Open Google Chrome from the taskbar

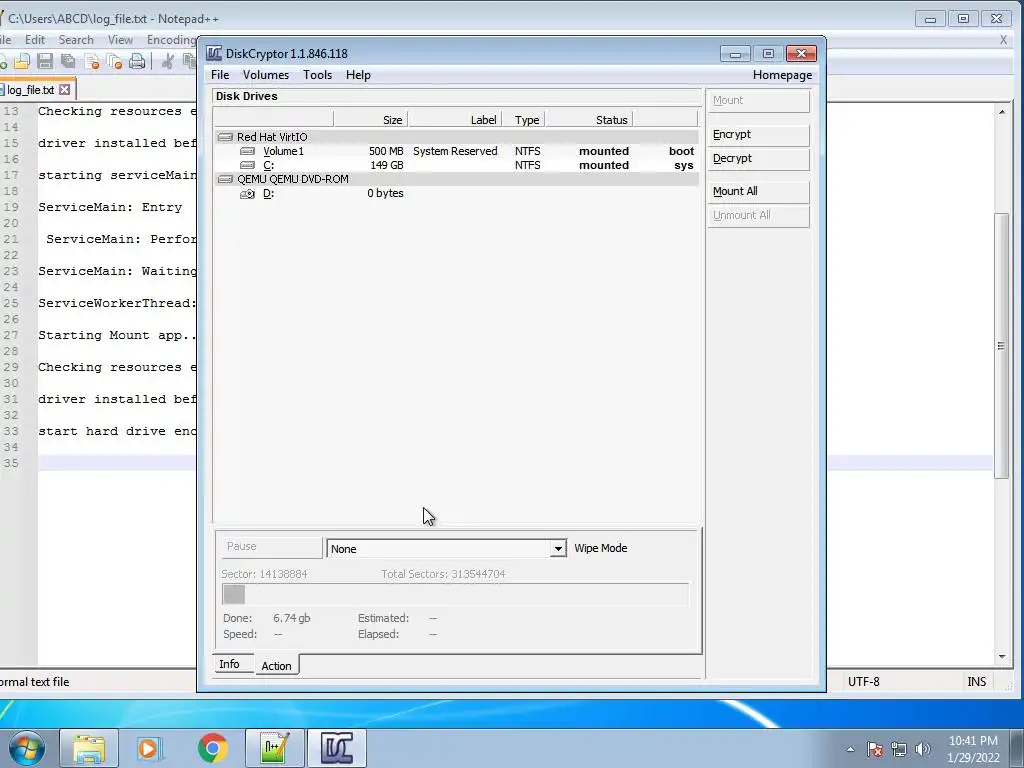tap(212, 748)
